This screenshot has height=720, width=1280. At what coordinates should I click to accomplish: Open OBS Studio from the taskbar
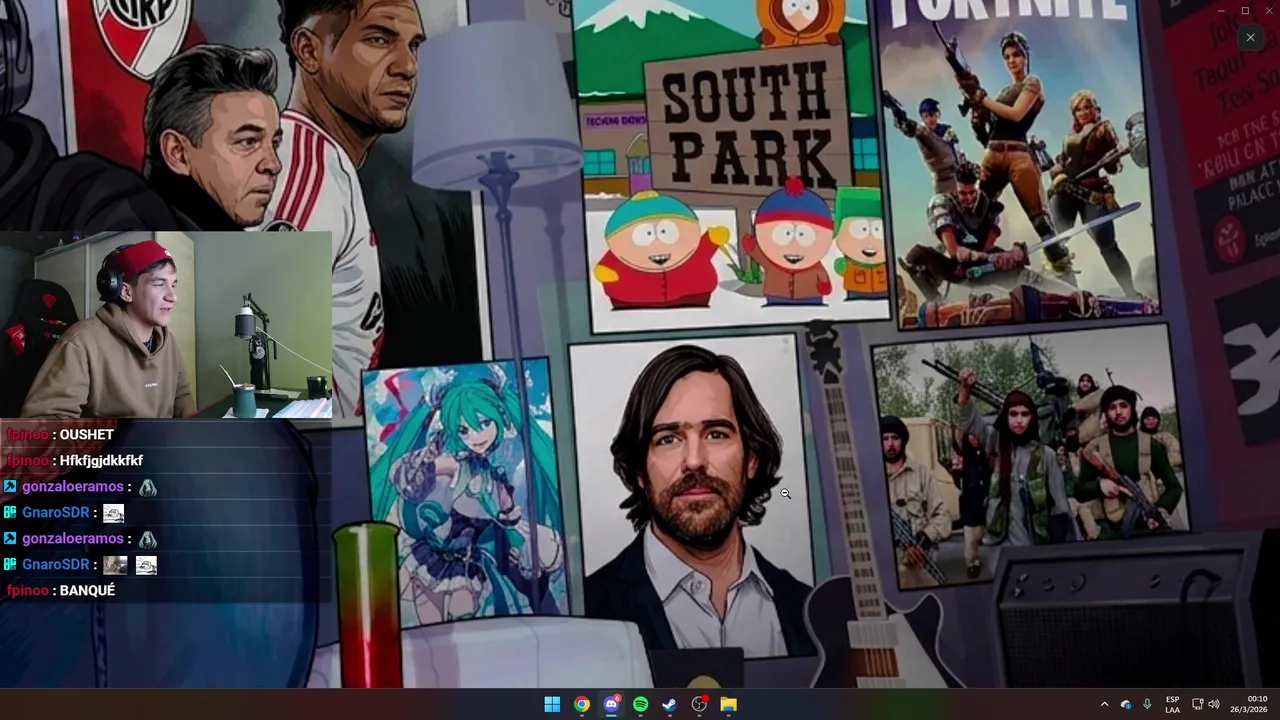point(699,704)
